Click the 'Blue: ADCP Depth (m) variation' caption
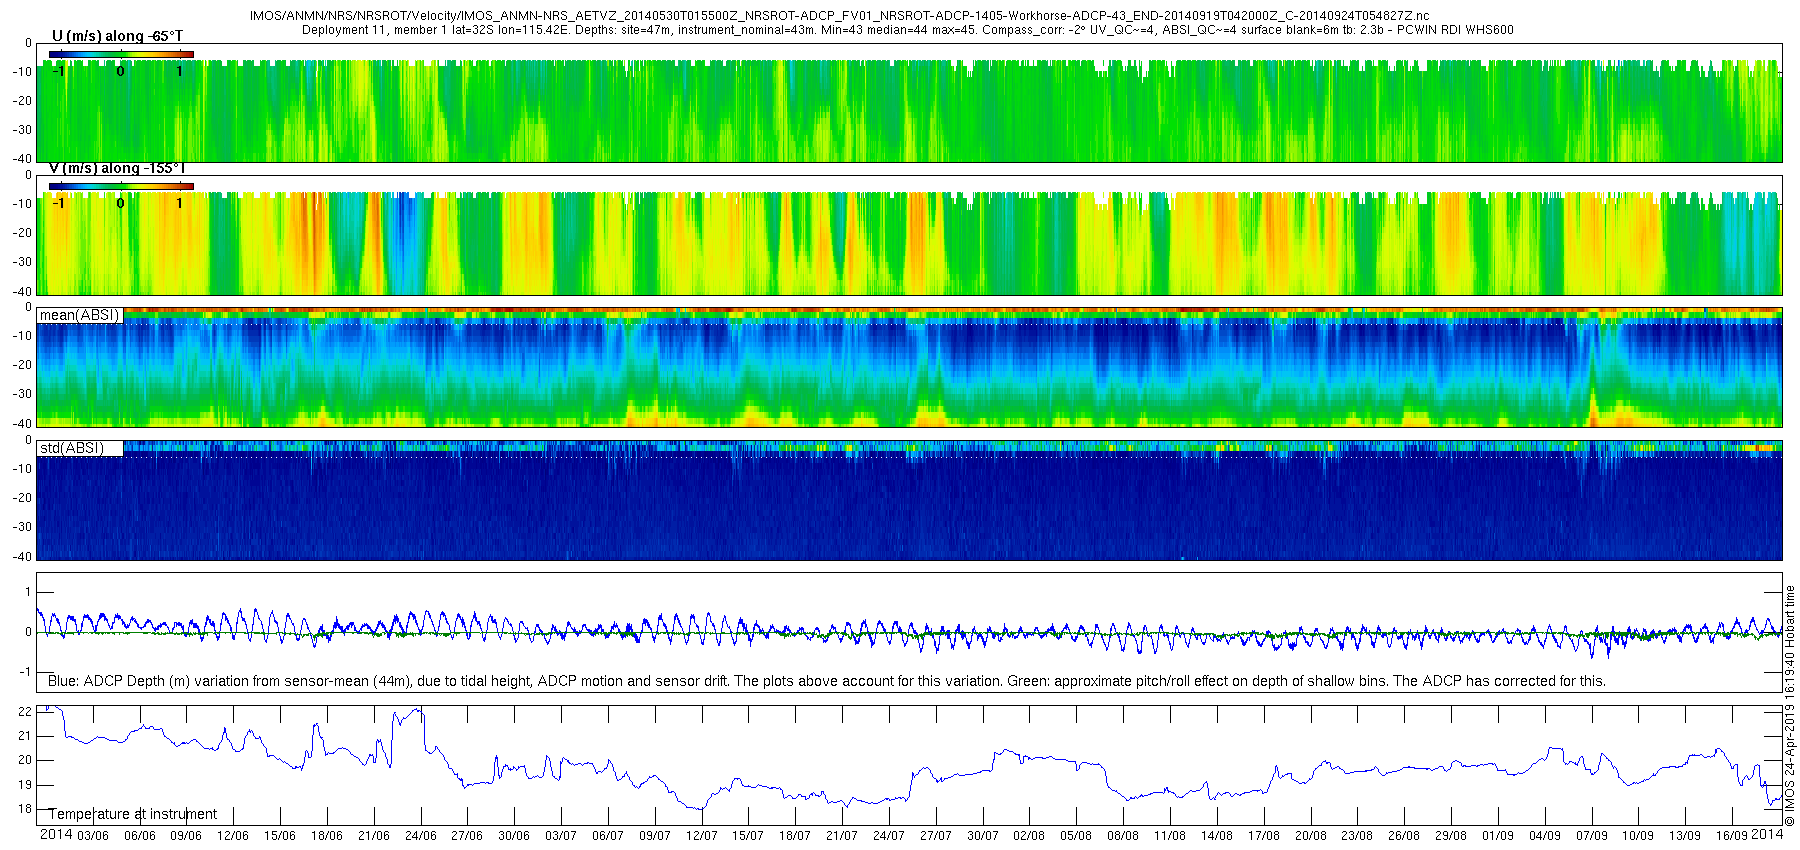The height and width of the screenshot is (850, 1800). [826, 681]
